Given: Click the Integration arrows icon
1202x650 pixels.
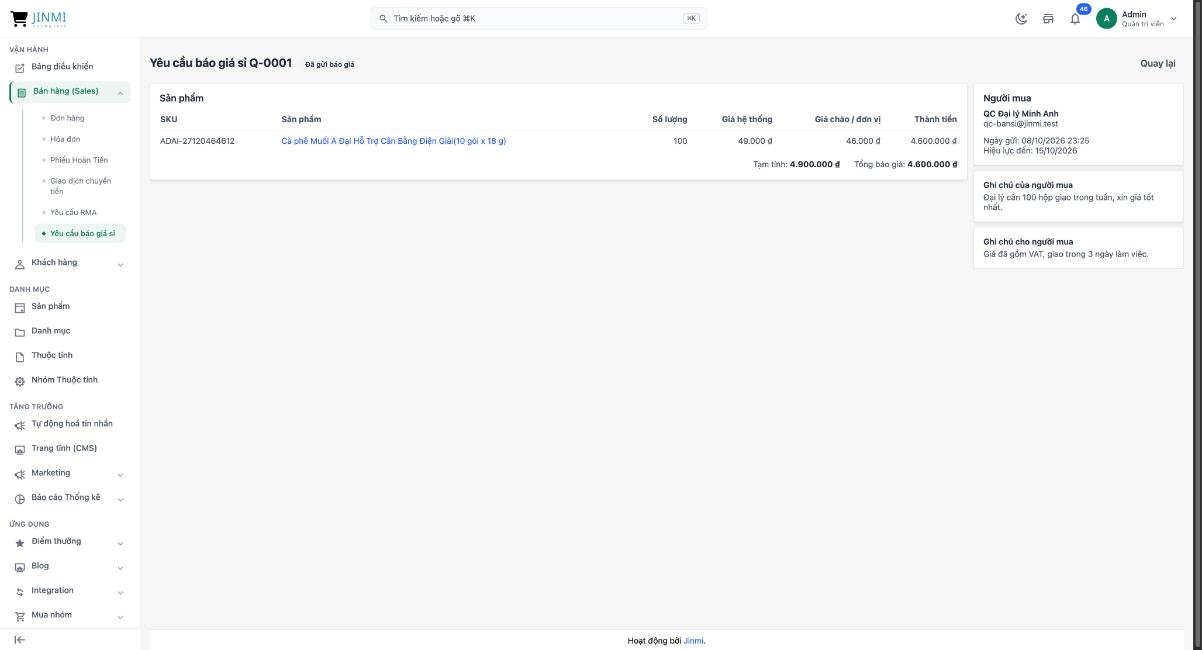Looking at the screenshot, I should point(20,592).
